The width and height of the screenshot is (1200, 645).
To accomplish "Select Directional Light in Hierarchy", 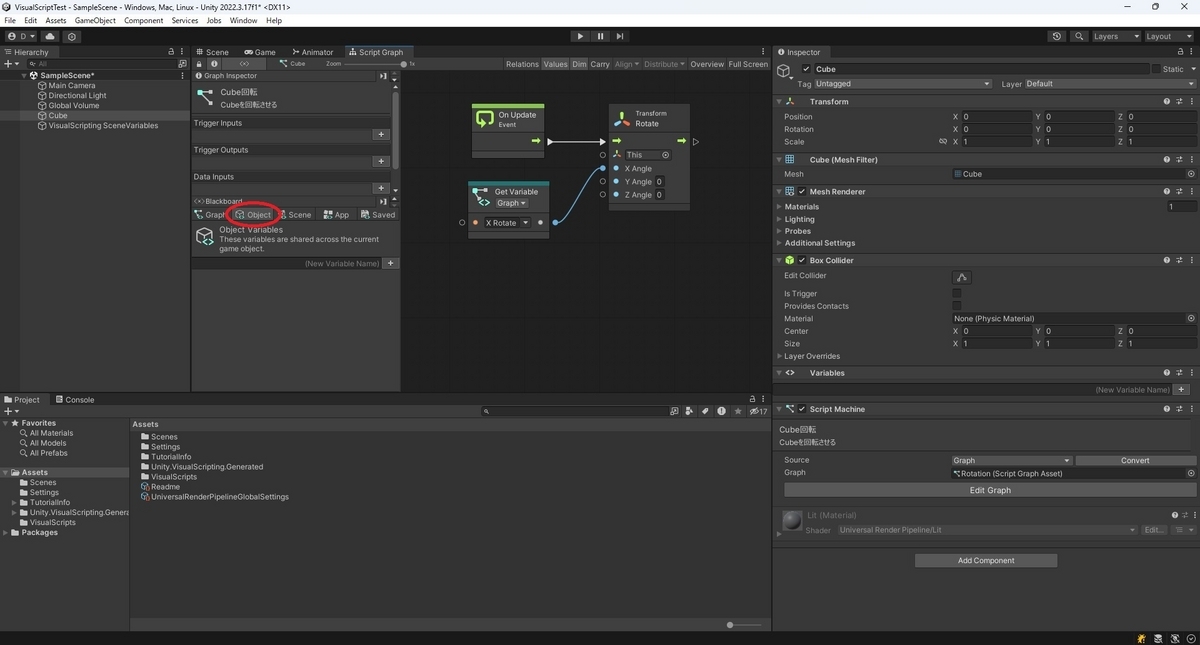I will pos(77,95).
